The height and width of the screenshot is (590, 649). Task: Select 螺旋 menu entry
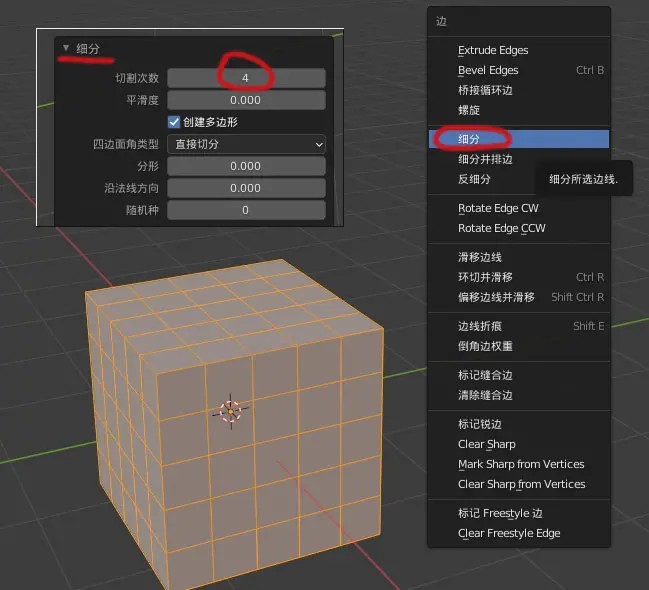click(x=519, y=110)
